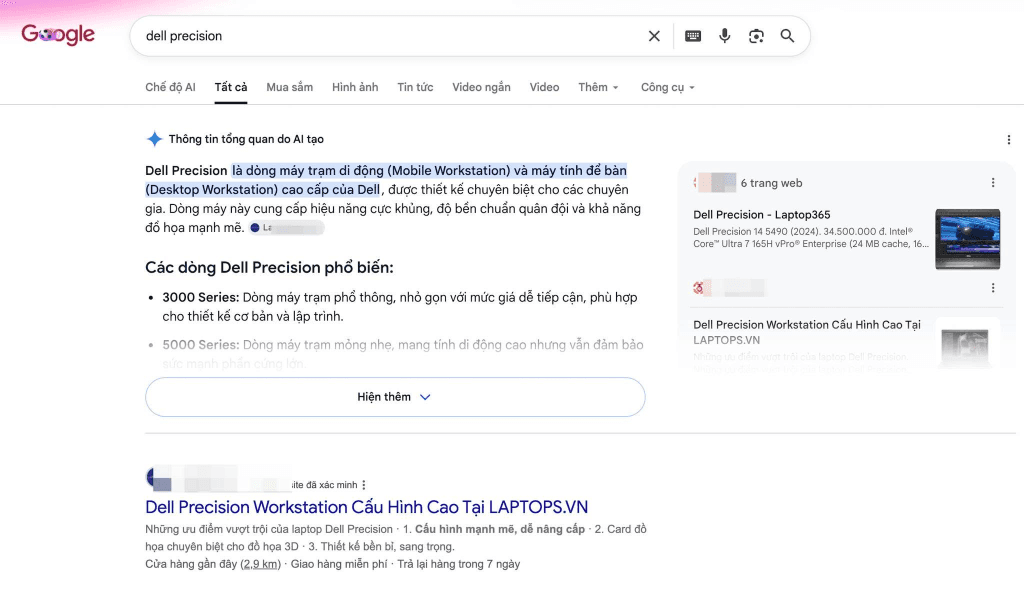Open three-dot menu beside 6 trang web
1024x593 pixels.
click(x=993, y=183)
